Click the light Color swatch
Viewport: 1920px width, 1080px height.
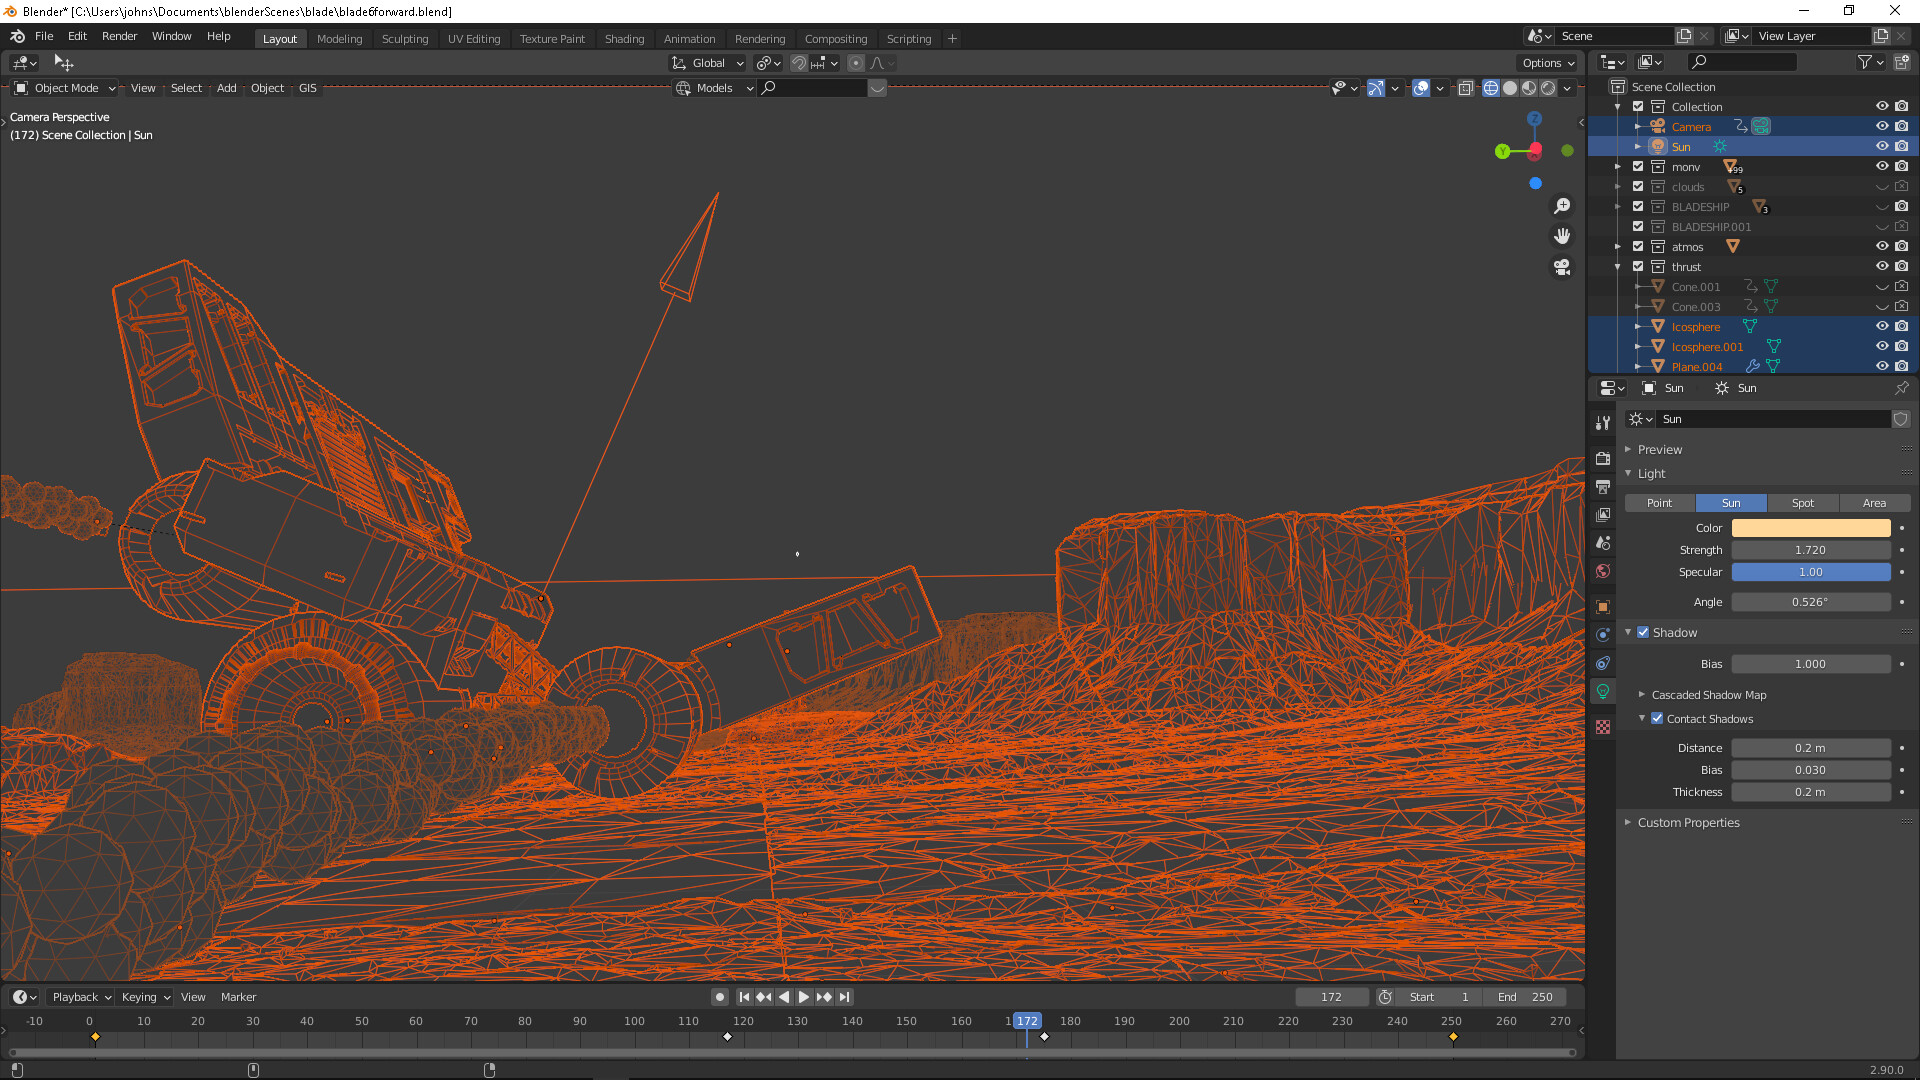coord(1810,528)
